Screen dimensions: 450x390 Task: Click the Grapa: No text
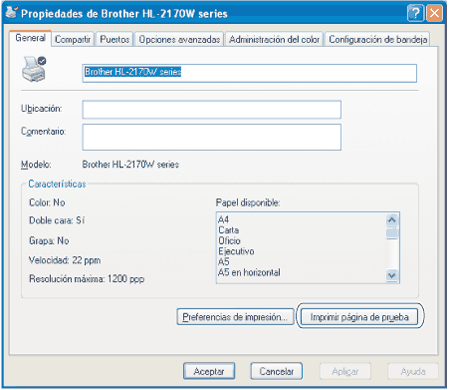click(x=49, y=240)
